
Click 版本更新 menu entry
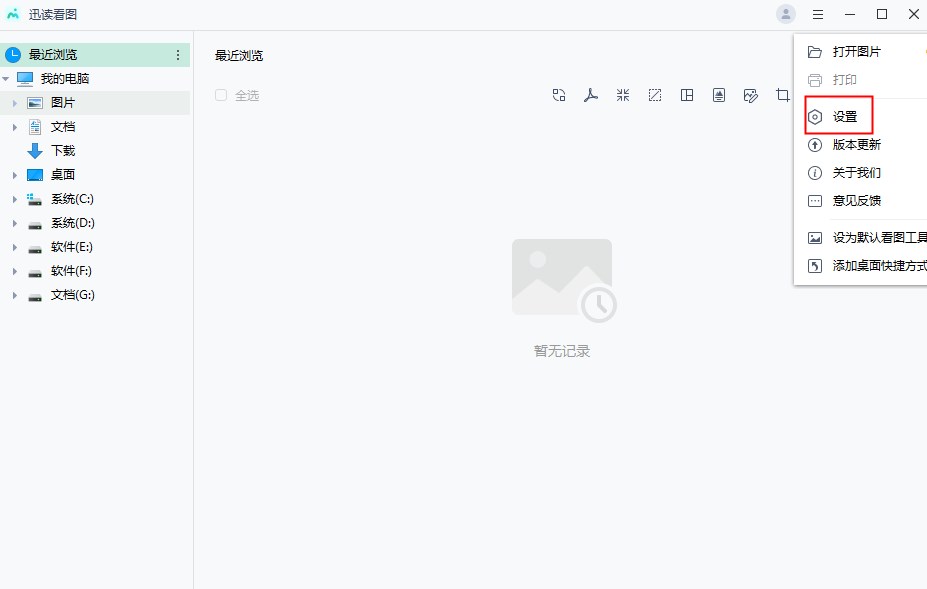point(856,145)
